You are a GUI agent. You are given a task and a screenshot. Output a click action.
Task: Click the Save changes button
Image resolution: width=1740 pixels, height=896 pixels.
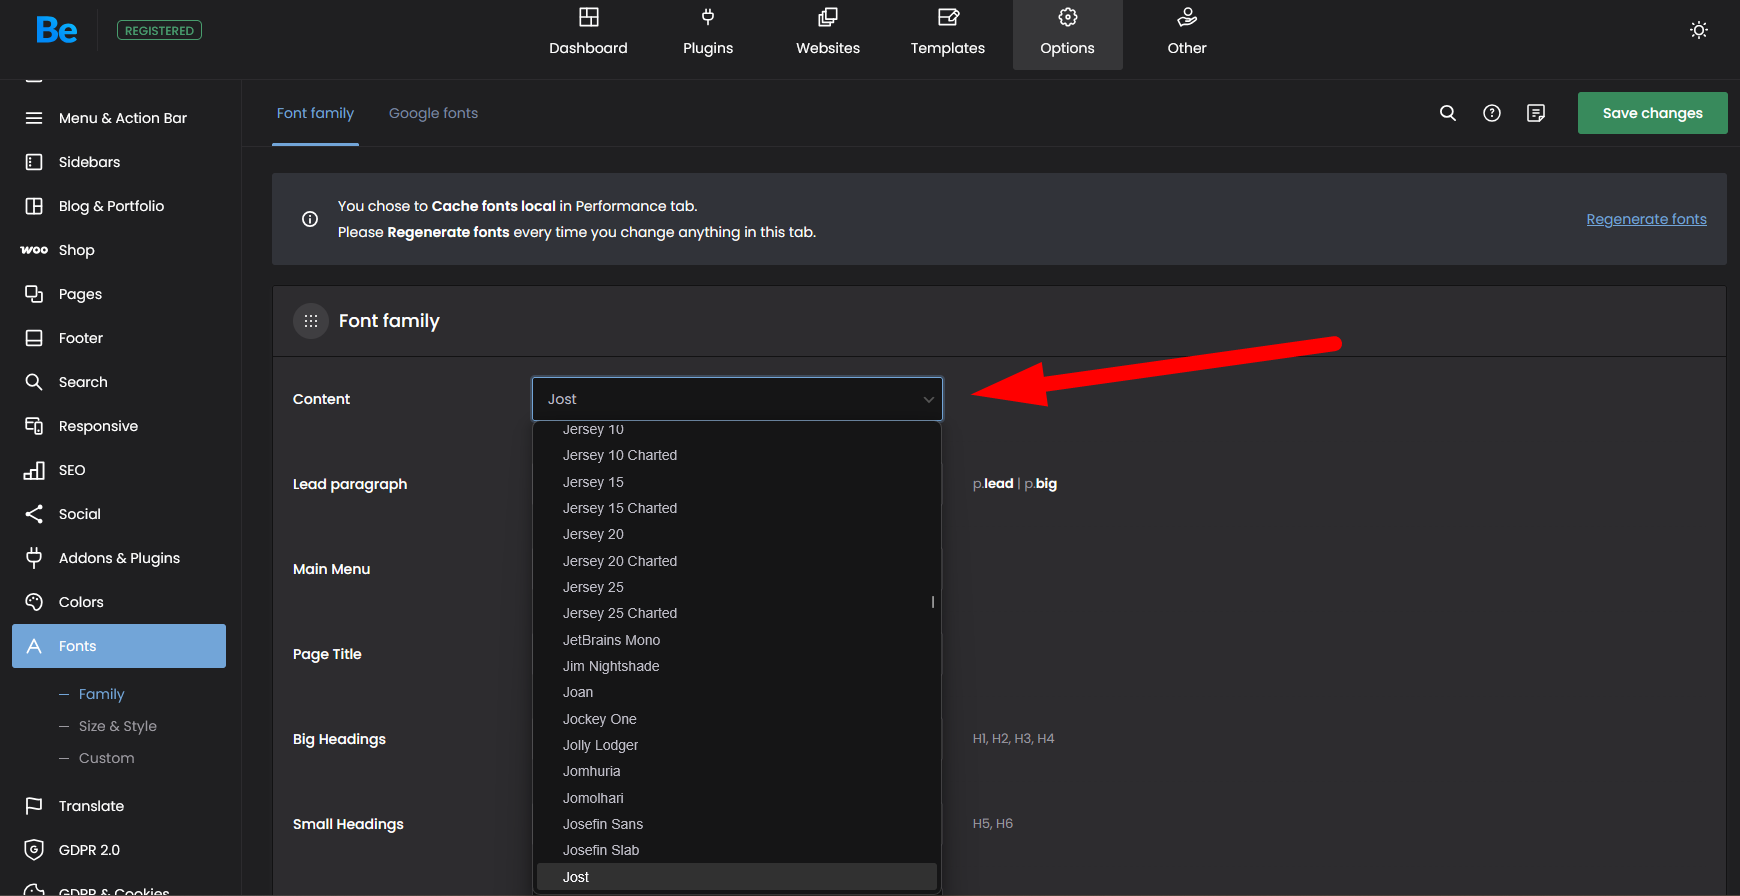(x=1652, y=113)
